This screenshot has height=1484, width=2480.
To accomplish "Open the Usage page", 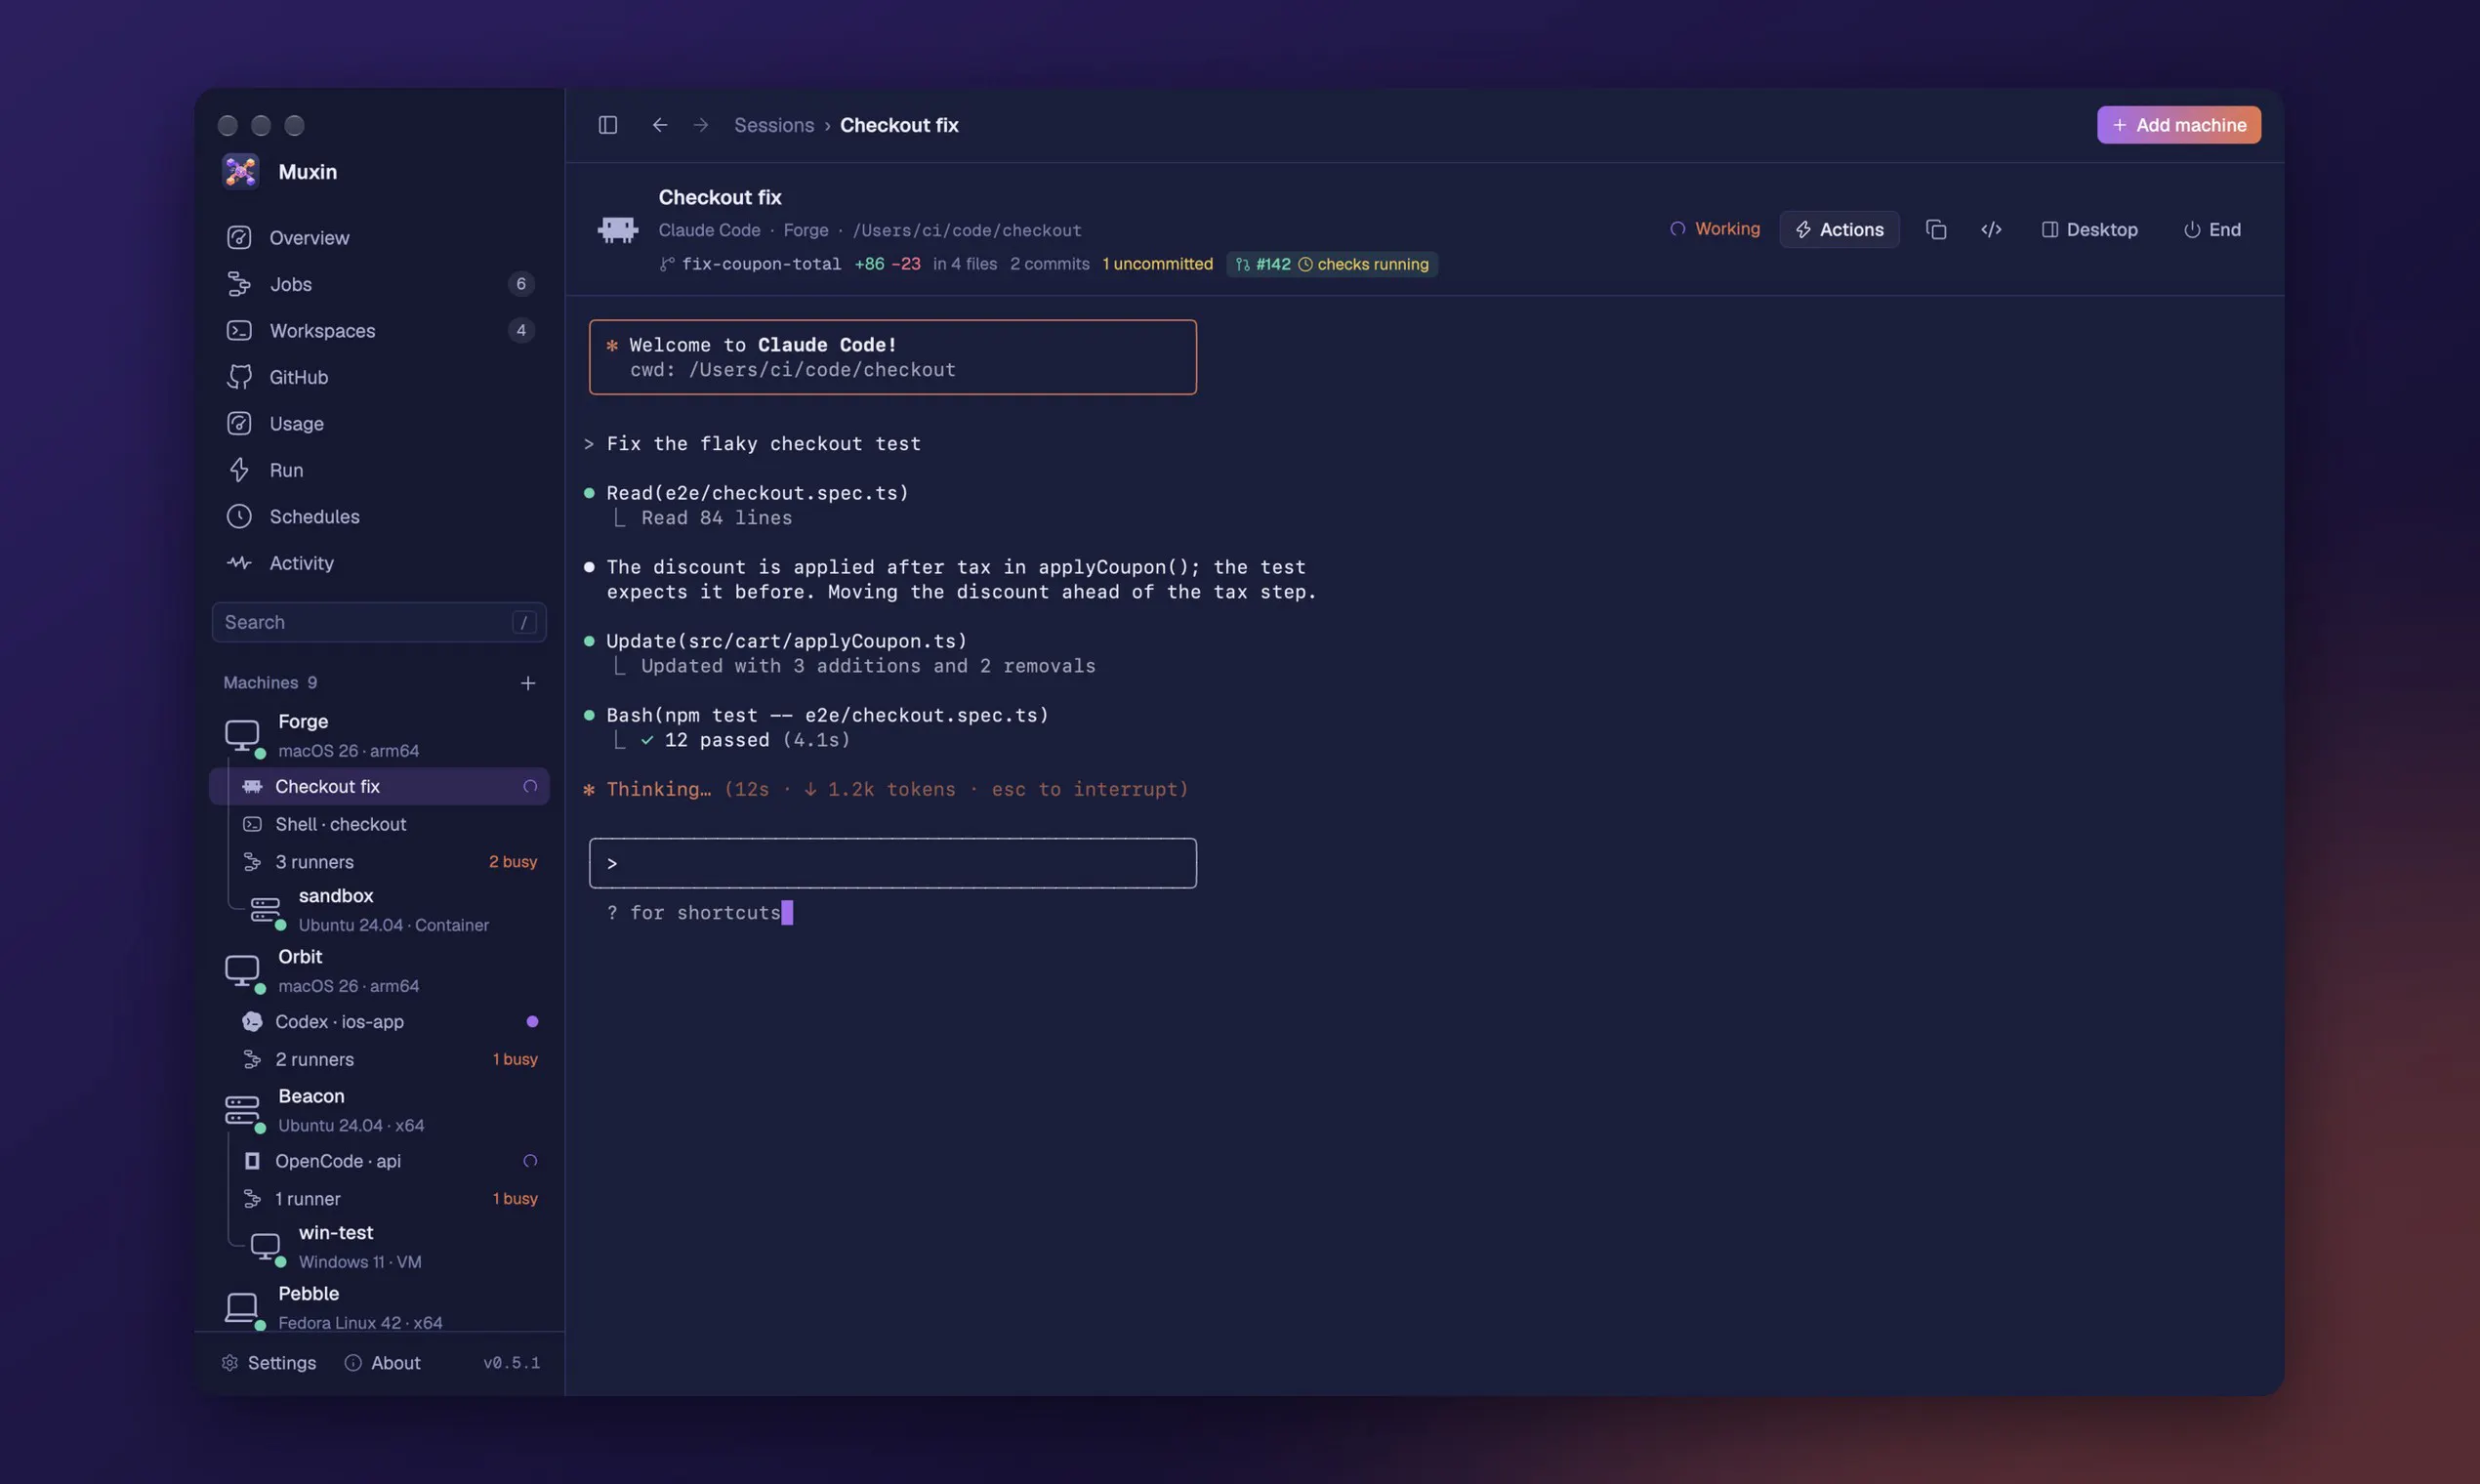I will coord(379,424).
